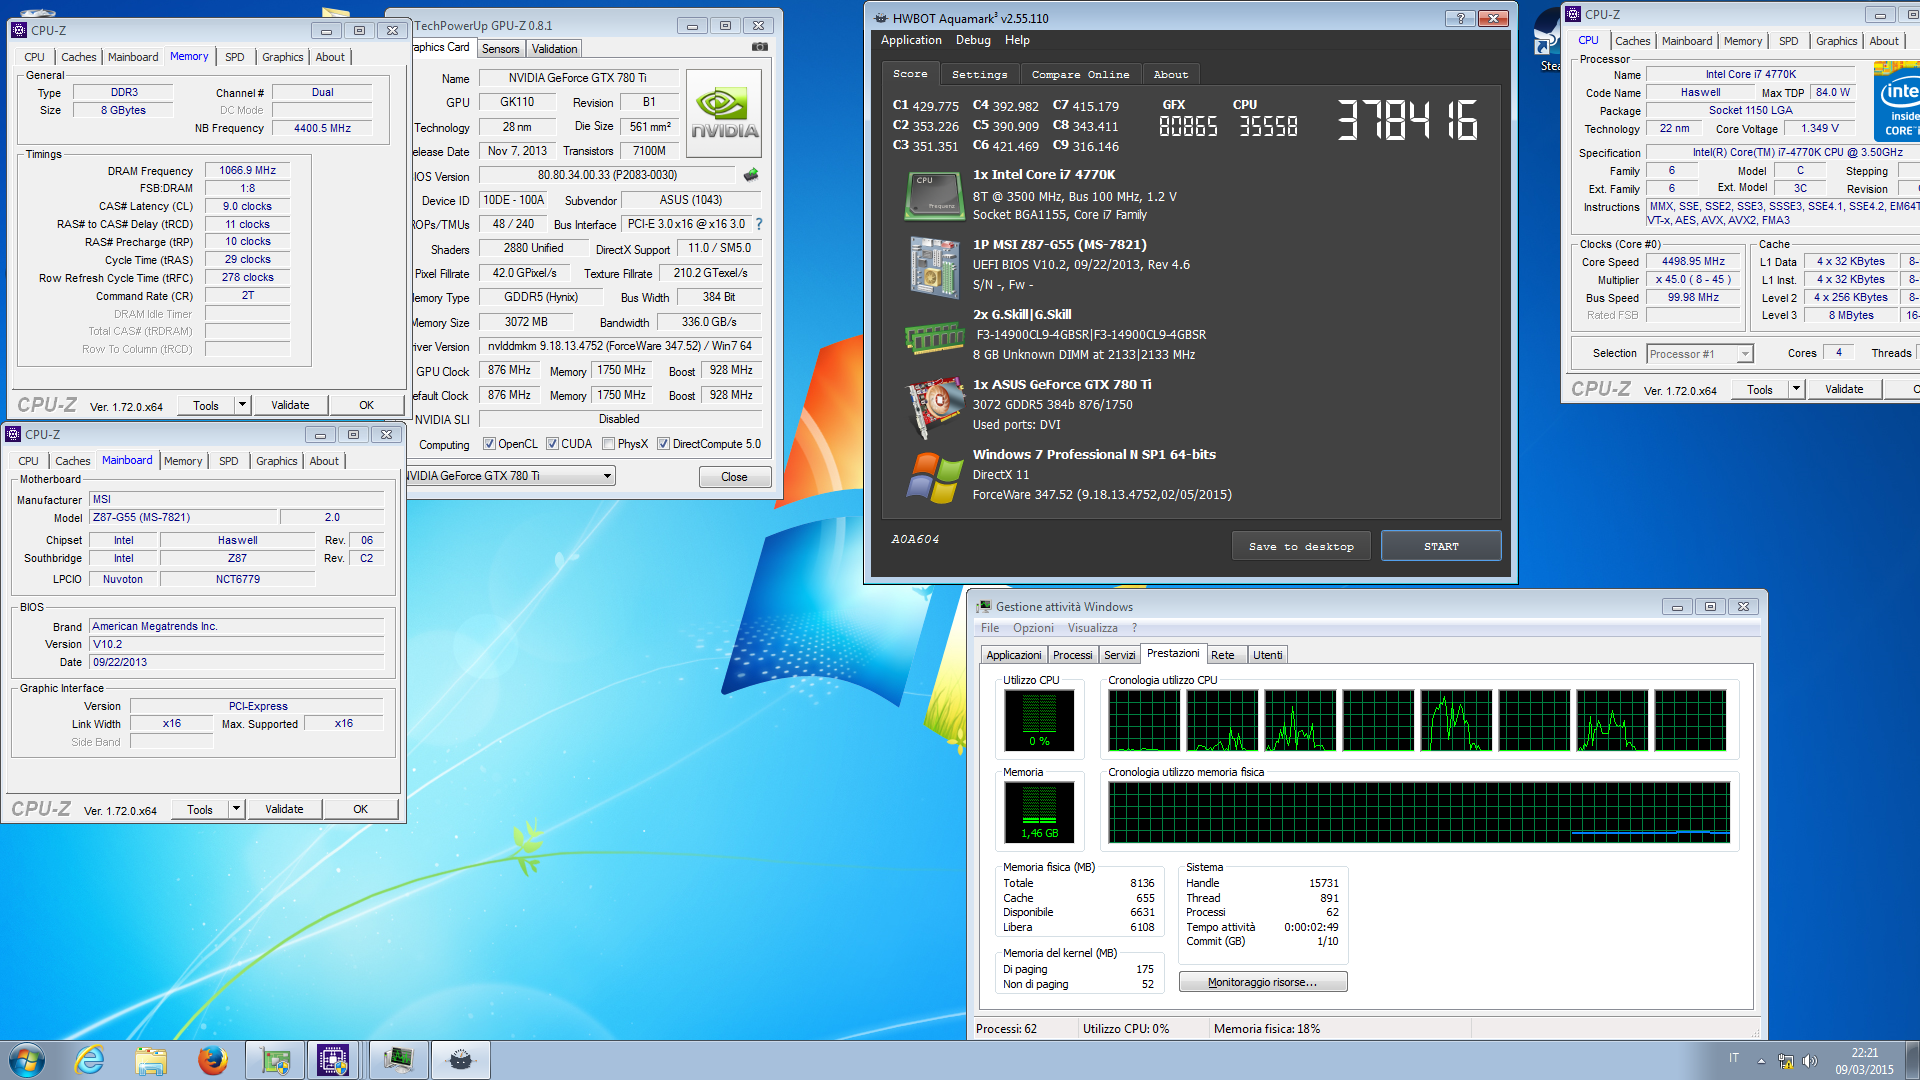Click the CPU-Z Memory window title icon
The width and height of the screenshot is (1920, 1080).
19,30
